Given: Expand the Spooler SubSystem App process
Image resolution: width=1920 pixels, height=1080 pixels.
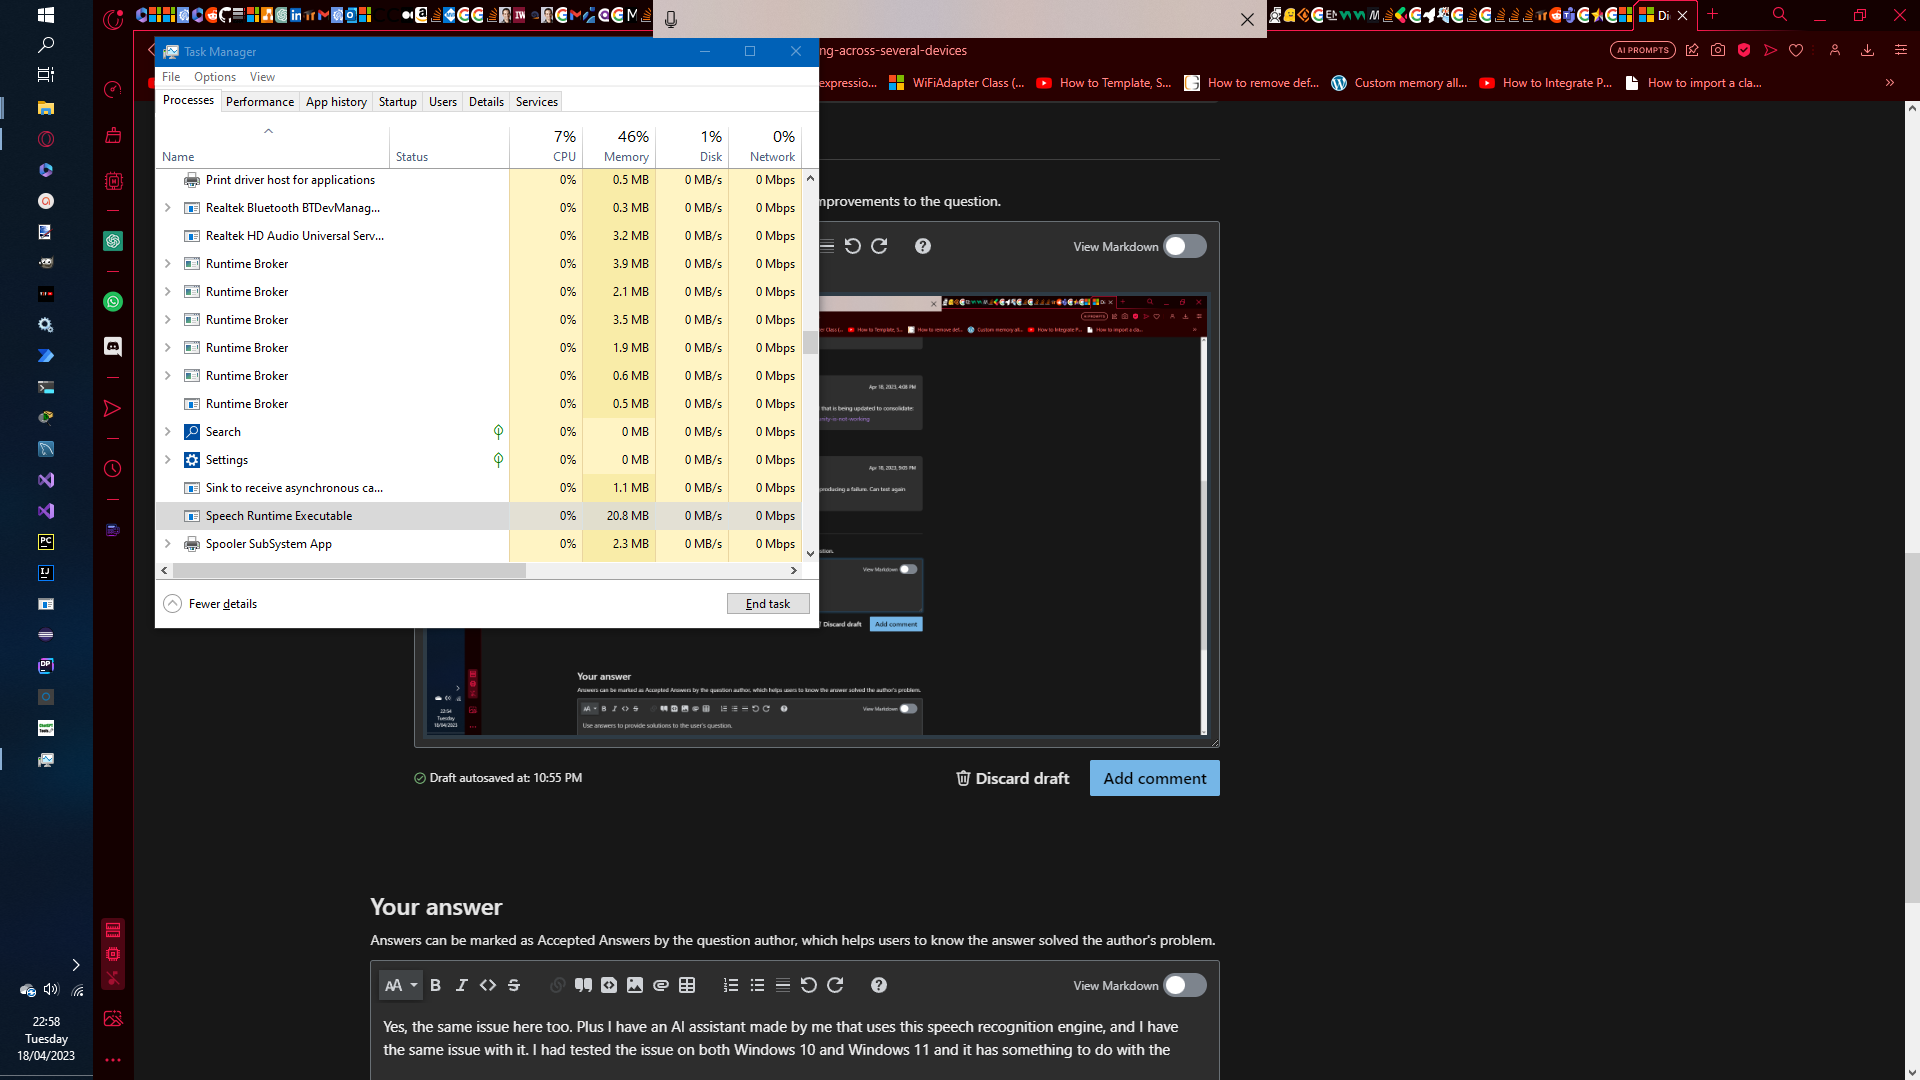Looking at the screenshot, I should (x=167, y=544).
